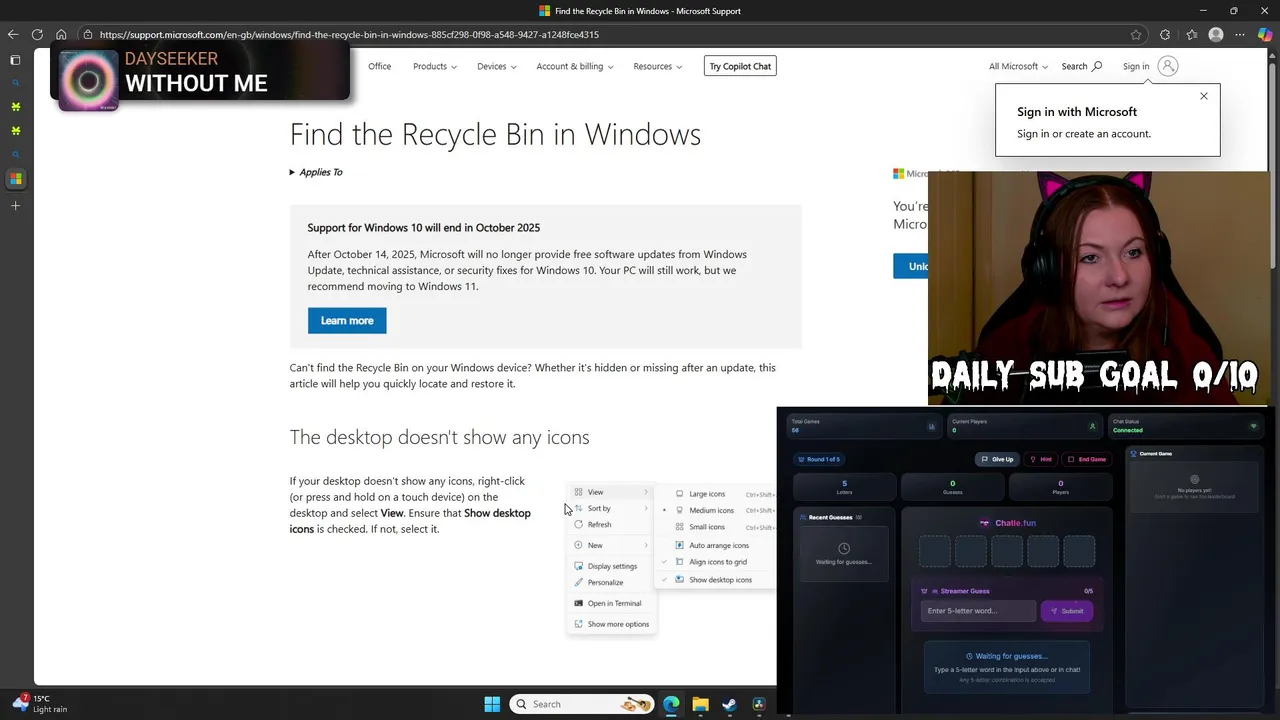Viewport: 1280px width, 720px height.
Task: Click Open in Terminal in the context menu image
Action: tap(614, 603)
